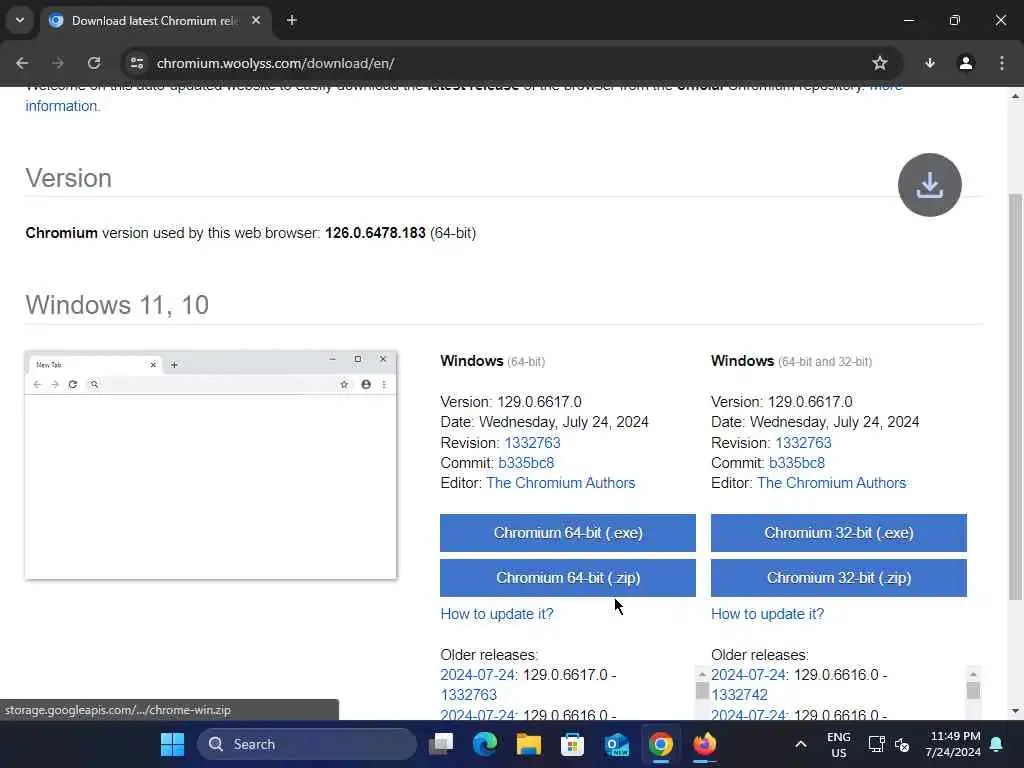
Task: Open 64-bit Commit b335bc8 link
Action: pyautogui.click(x=526, y=463)
